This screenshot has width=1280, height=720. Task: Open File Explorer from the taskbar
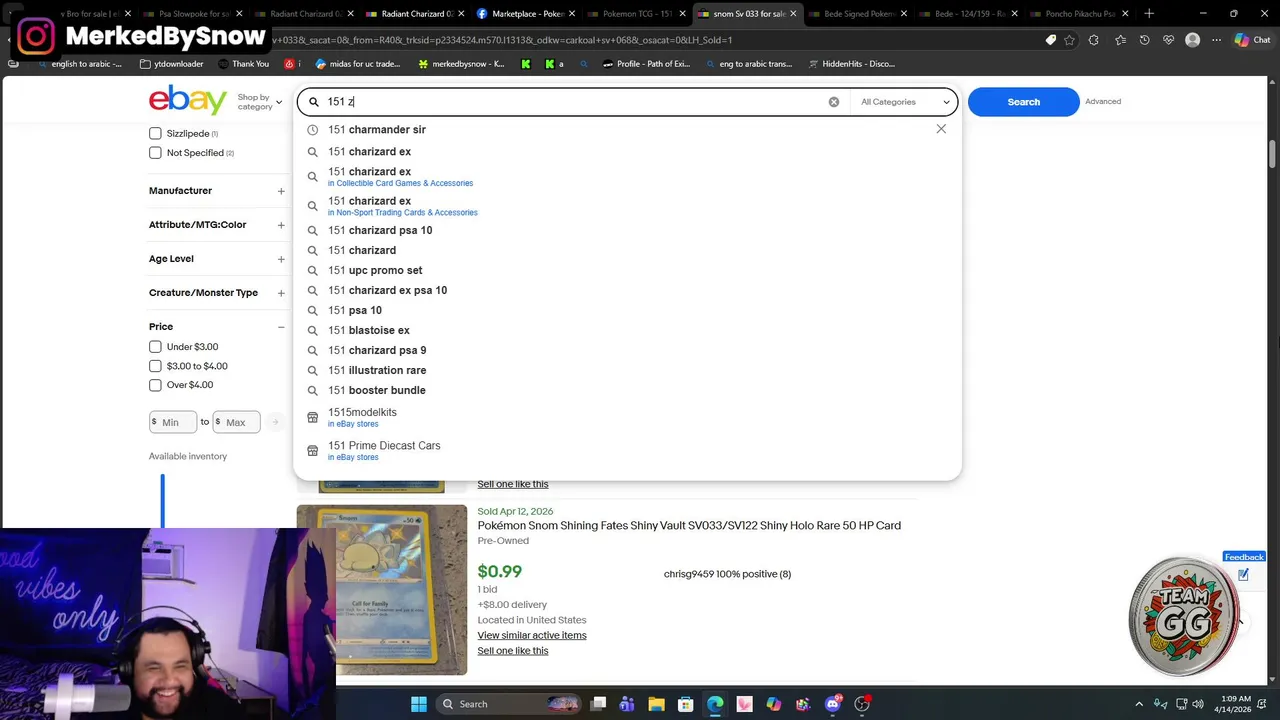[656, 704]
